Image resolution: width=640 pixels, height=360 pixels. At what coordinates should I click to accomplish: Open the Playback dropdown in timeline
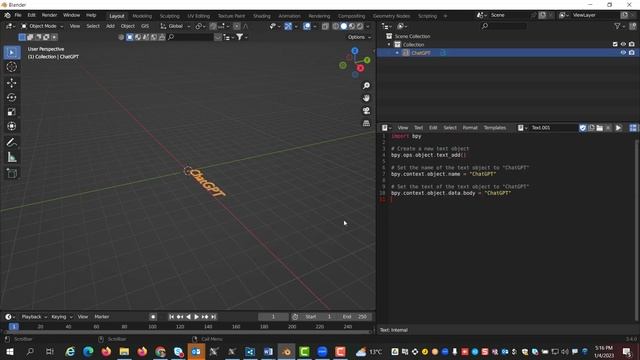[34, 317]
